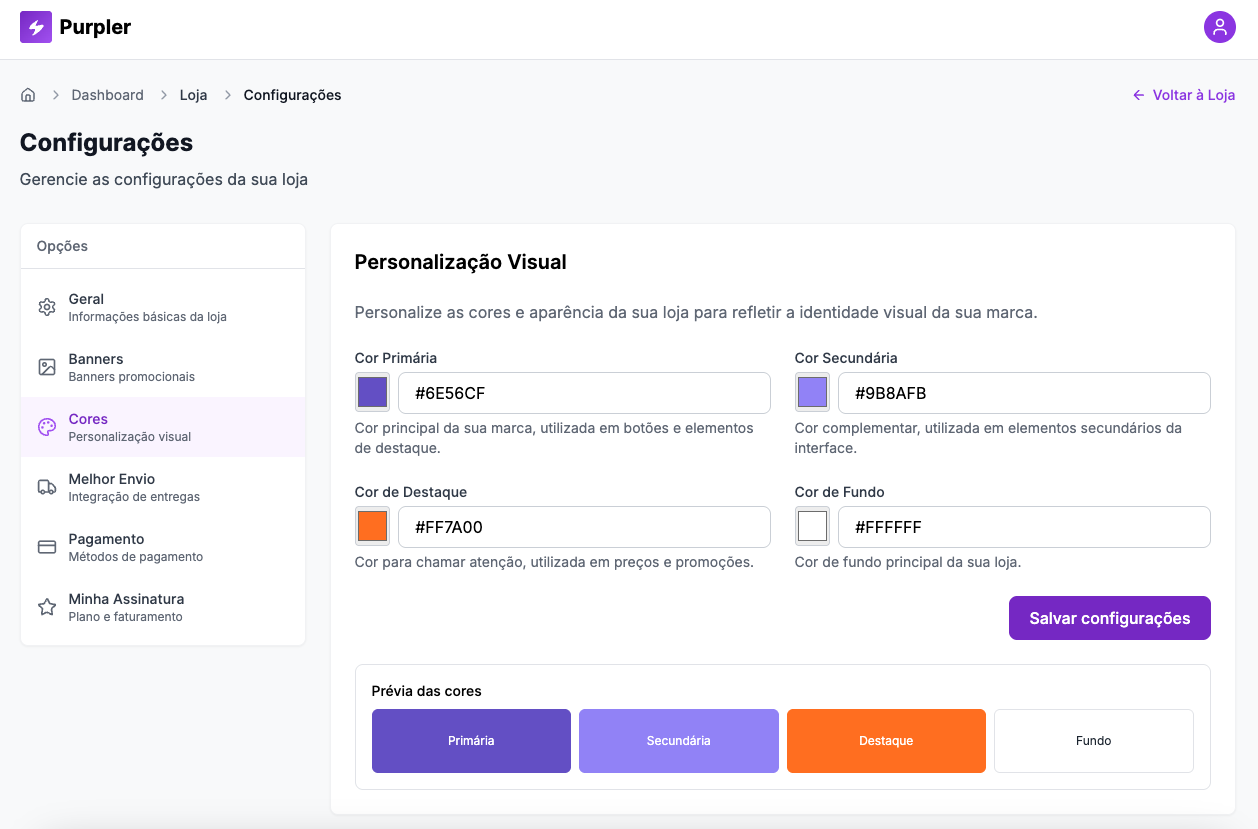Click Salvar configurações button

tap(1109, 617)
